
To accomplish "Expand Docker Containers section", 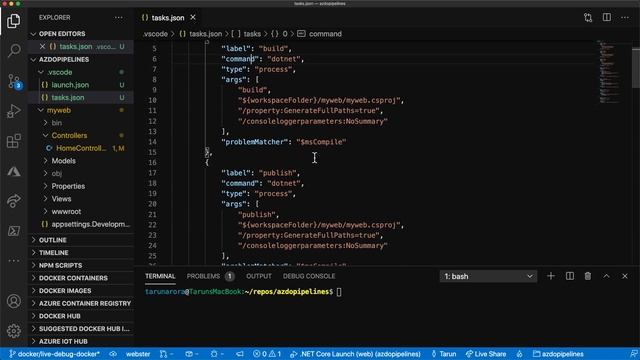I will pyautogui.click(x=81, y=278).
